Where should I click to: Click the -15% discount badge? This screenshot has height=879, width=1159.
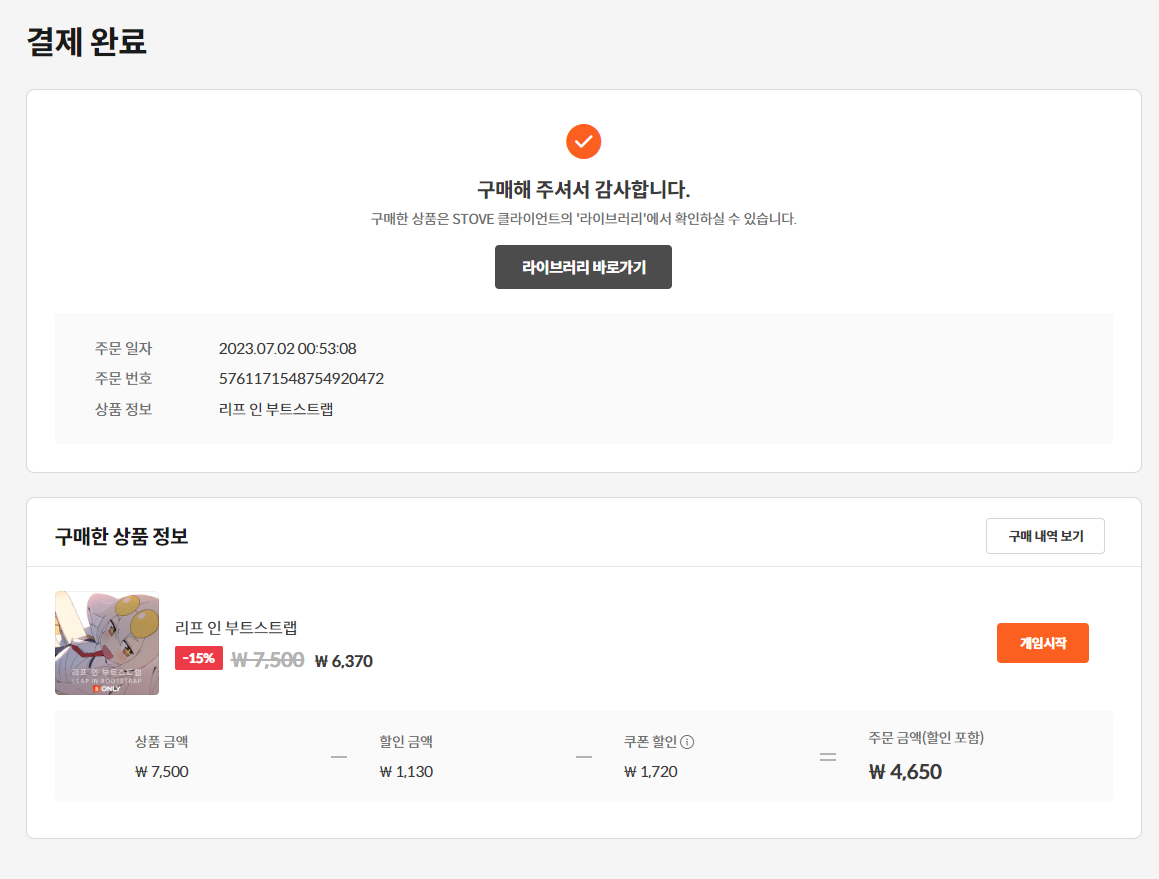pyautogui.click(x=199, y=658)
